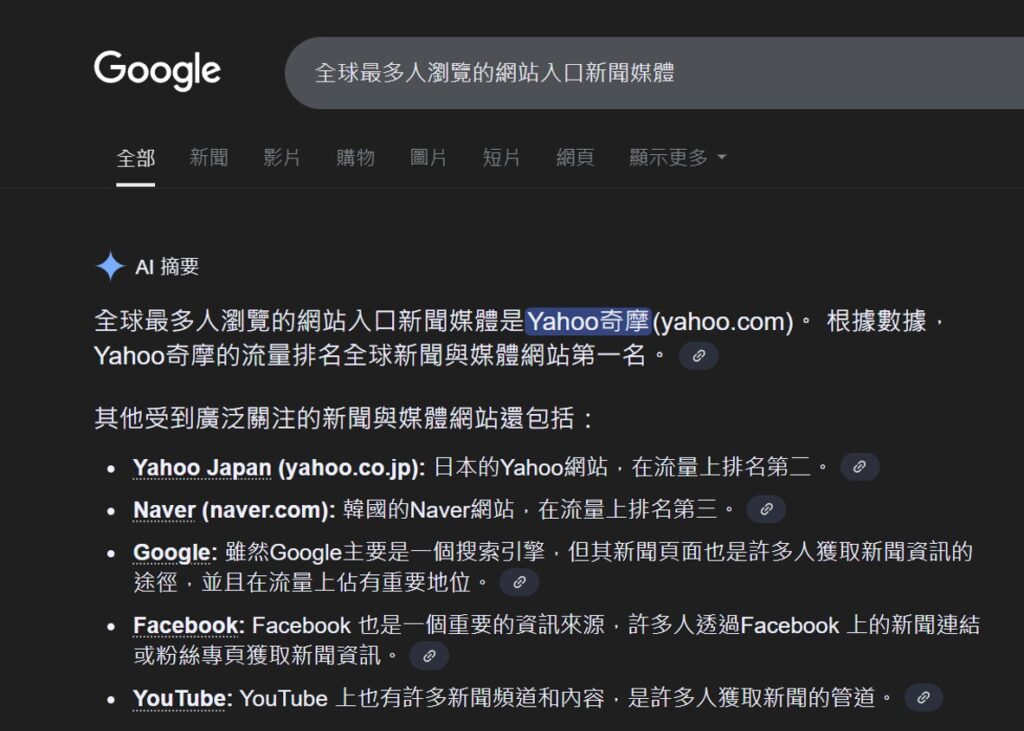Open the 購物 results tab

click(x=355, y=157)
